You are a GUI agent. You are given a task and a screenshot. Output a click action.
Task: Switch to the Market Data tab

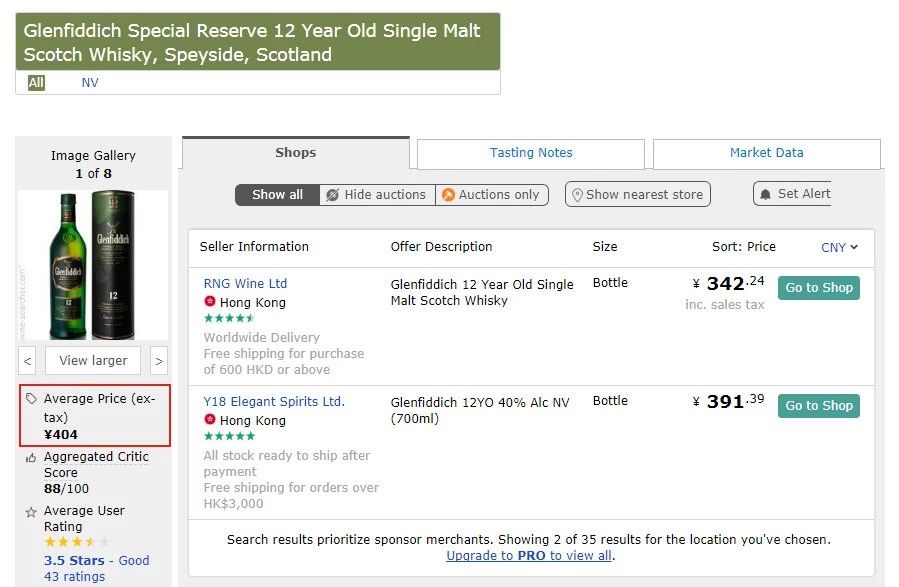click(766, 153)
